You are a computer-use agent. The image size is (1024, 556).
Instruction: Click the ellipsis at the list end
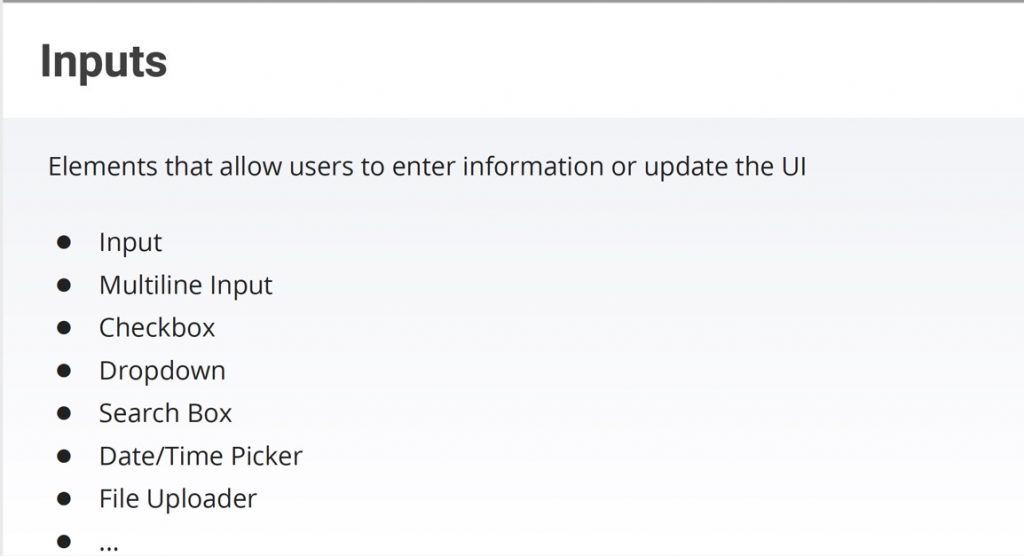coord(108,548)
